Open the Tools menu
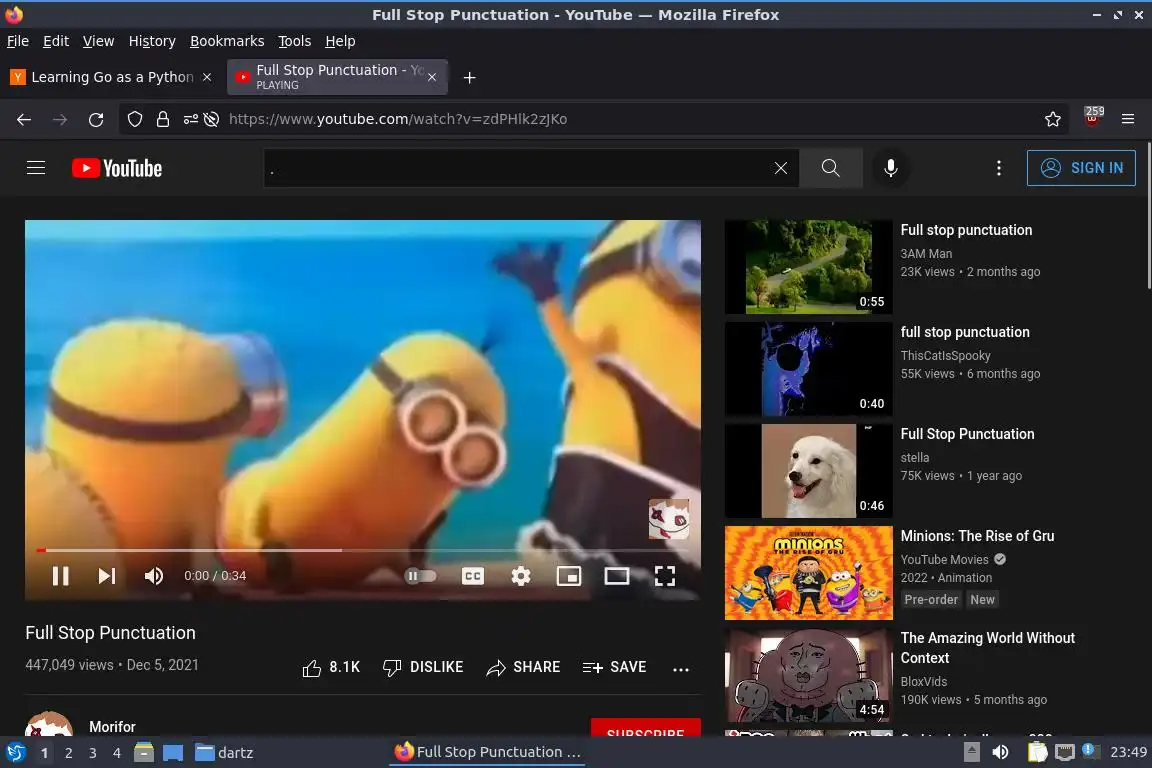 pos(295,41)
